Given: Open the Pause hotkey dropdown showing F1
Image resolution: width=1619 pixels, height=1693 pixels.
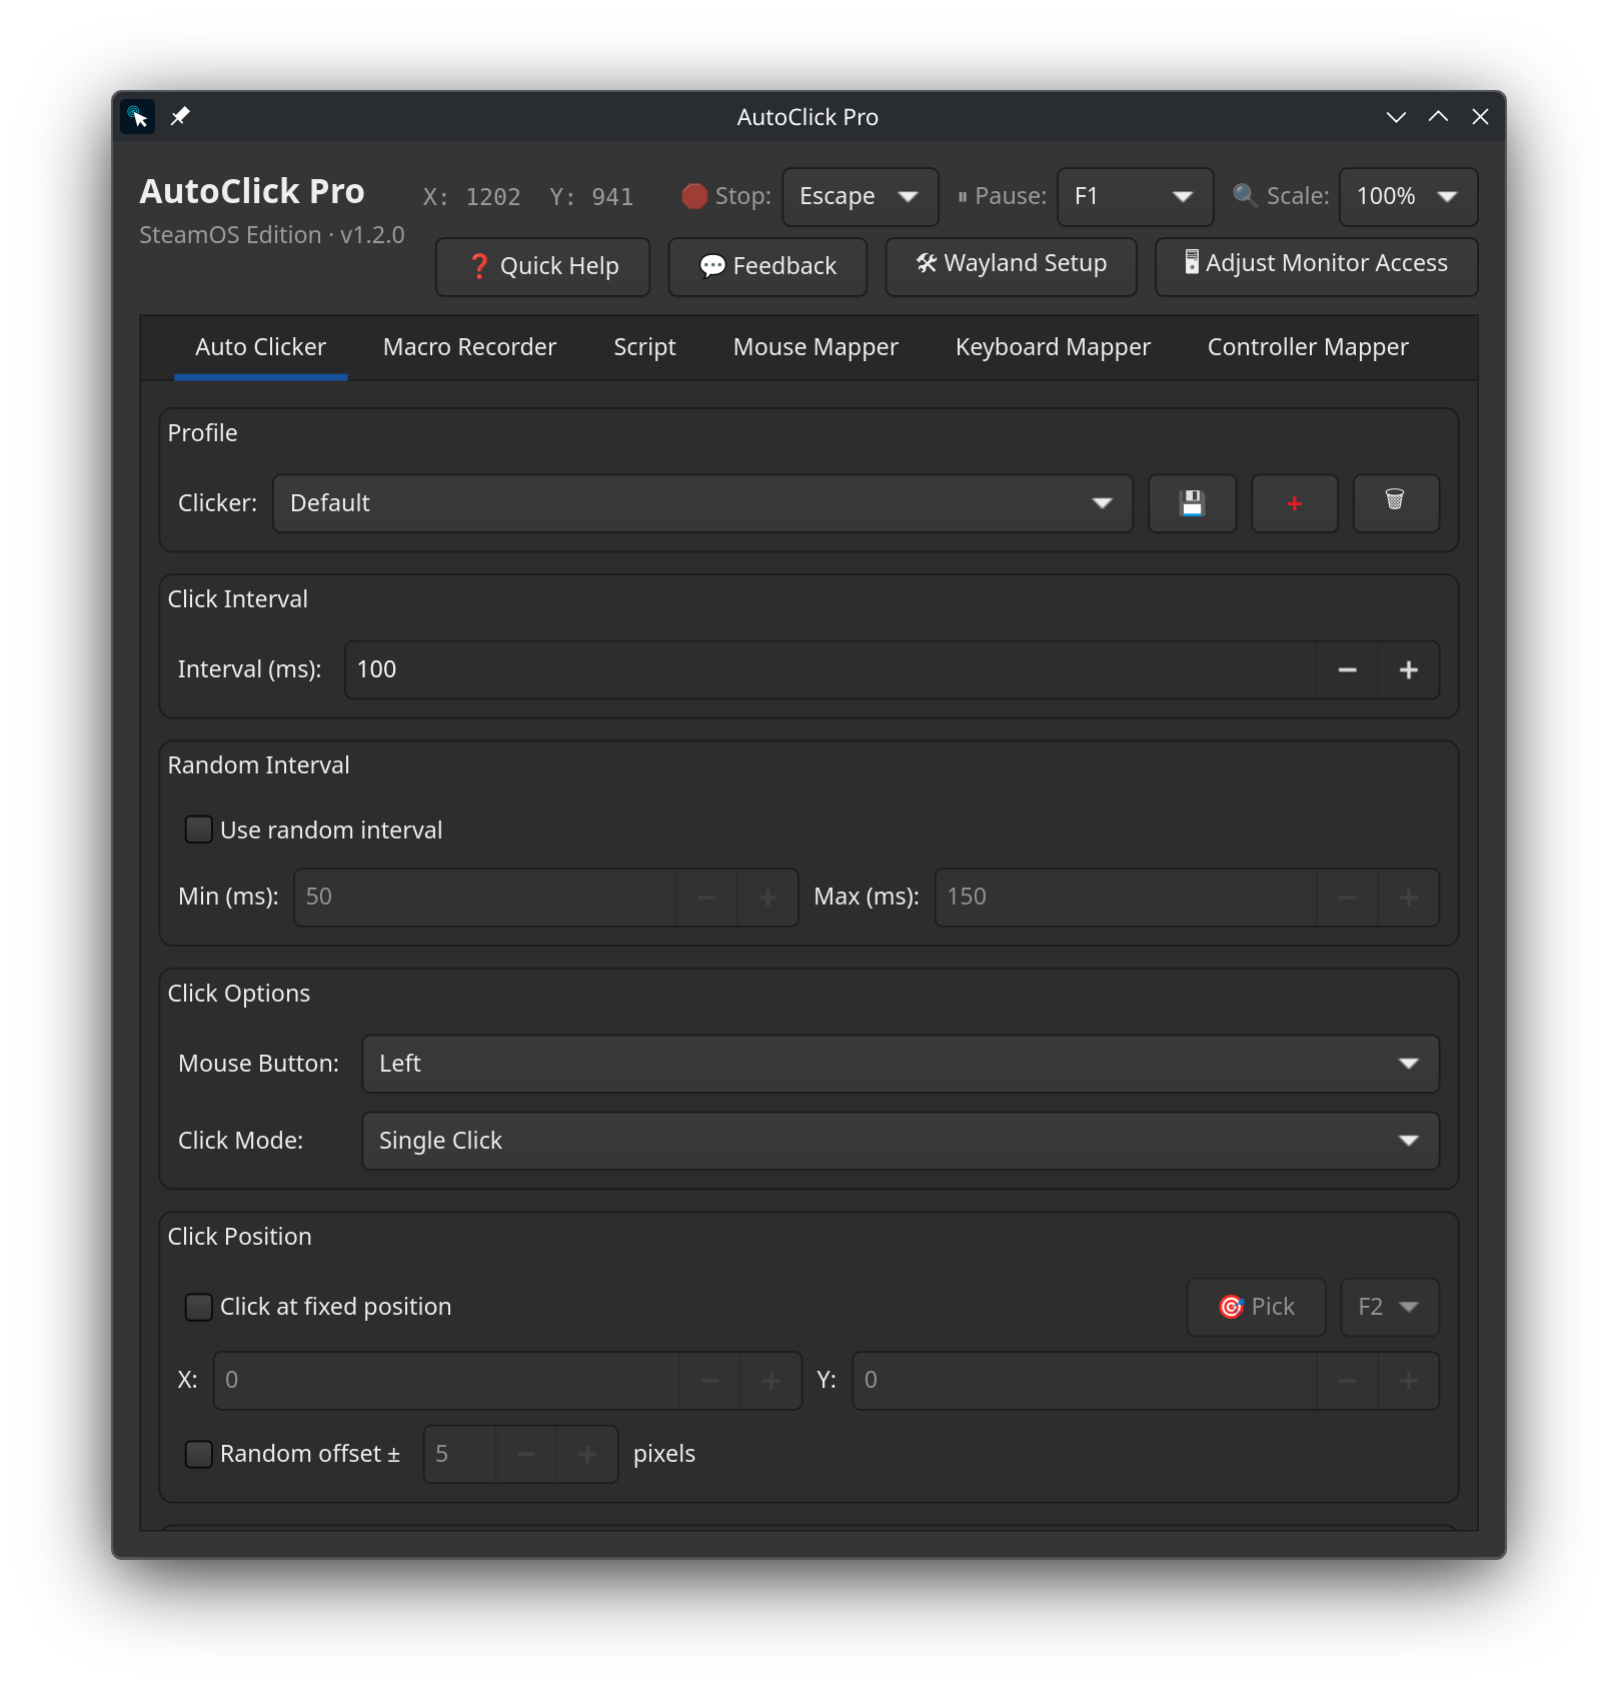Looking at the screenshot, I should [1135, 197].
